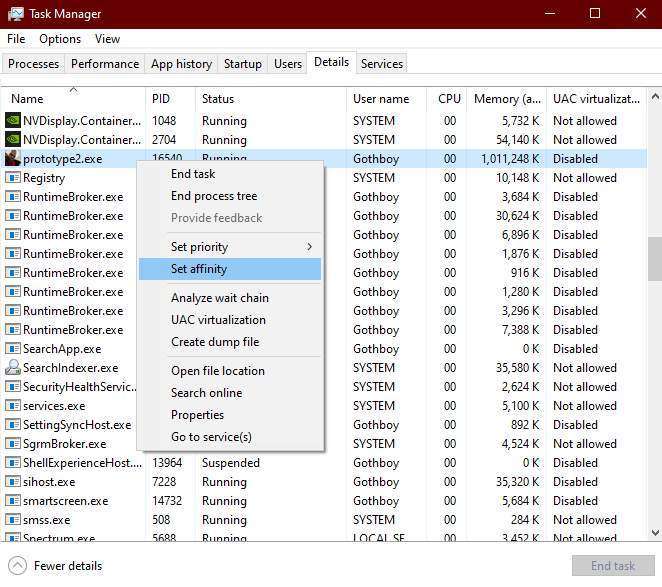Click the SettingSyncHost.exe process icon

tap(13, 425)
